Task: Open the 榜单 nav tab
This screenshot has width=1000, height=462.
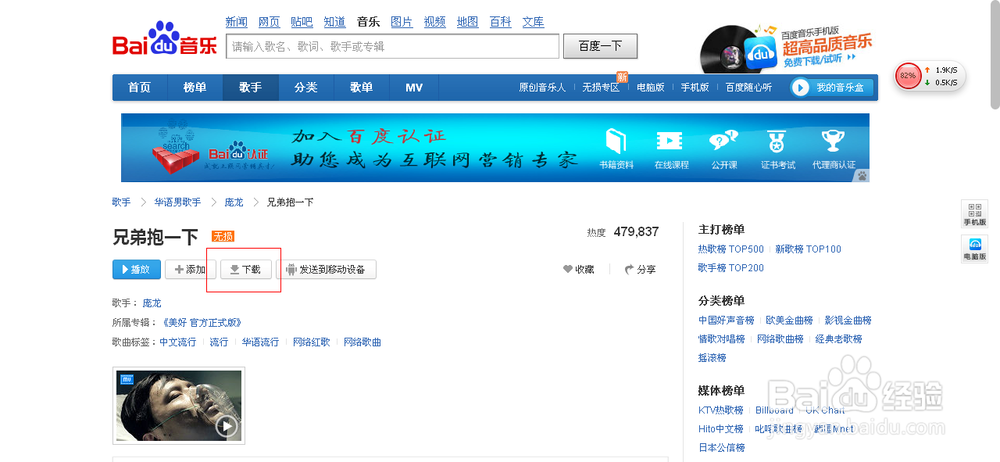Action: [x=195, y=87]
